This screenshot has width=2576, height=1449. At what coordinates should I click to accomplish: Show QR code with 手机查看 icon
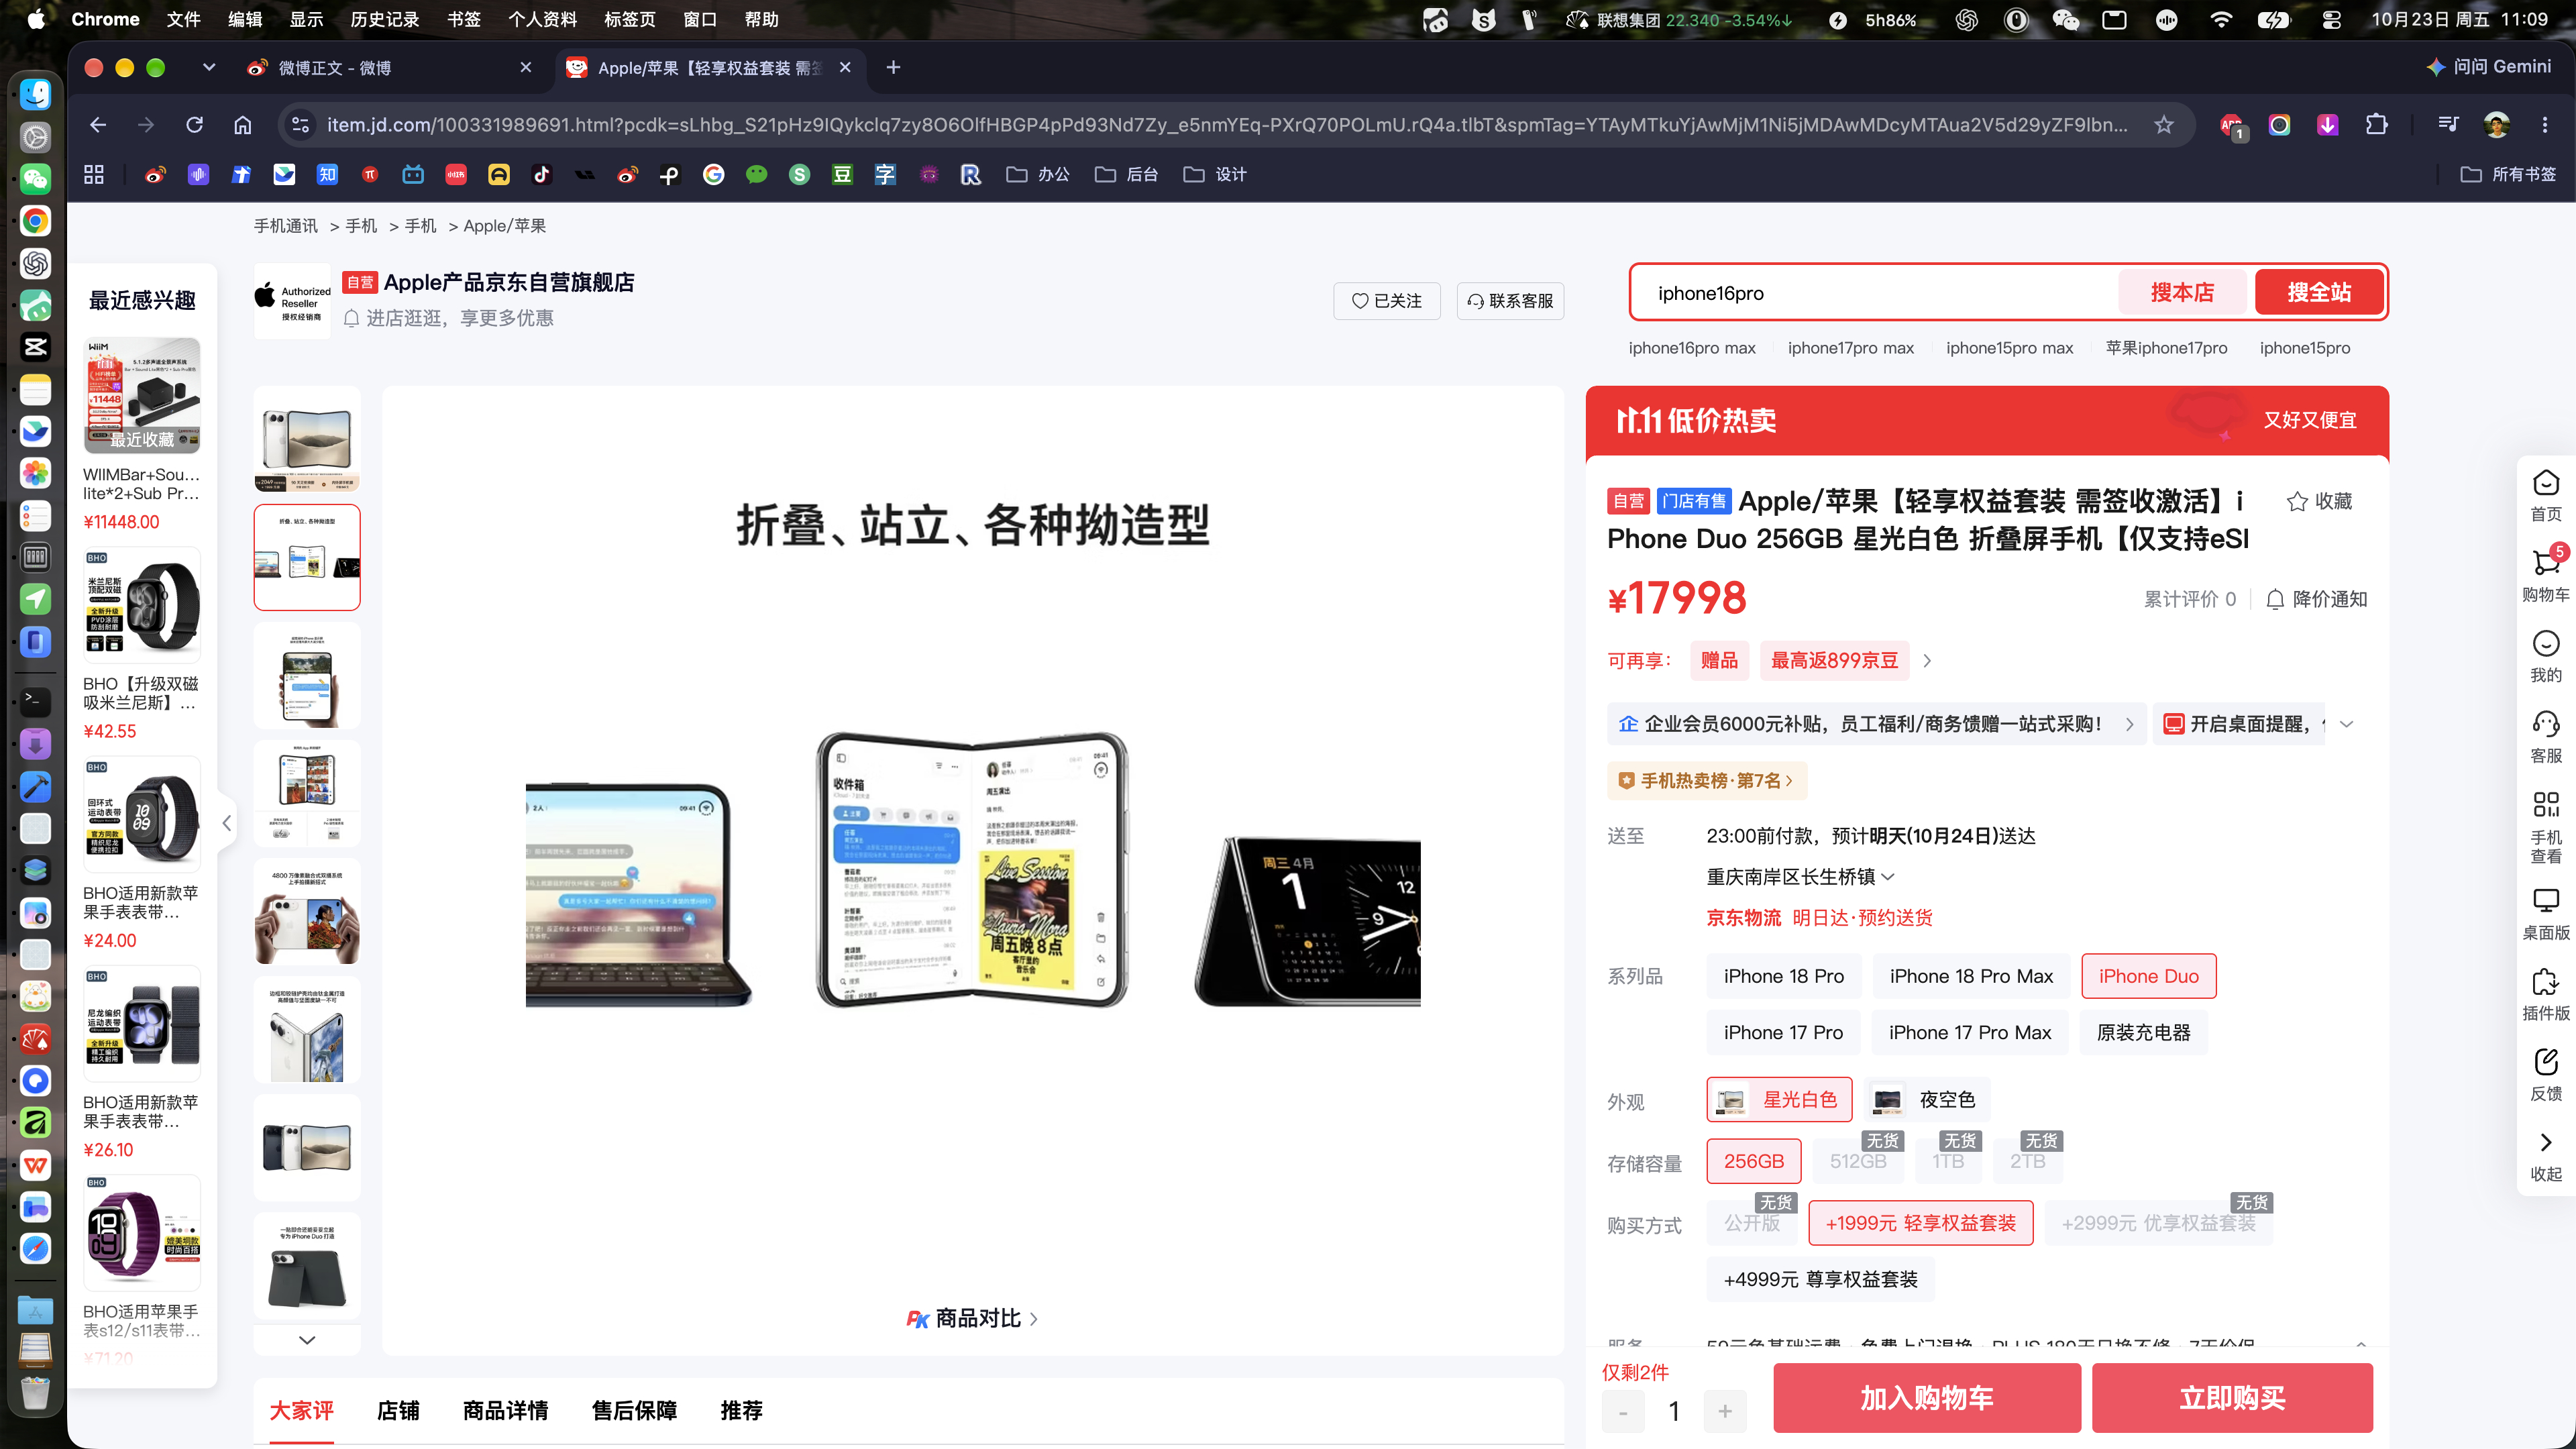(2545, 804)
